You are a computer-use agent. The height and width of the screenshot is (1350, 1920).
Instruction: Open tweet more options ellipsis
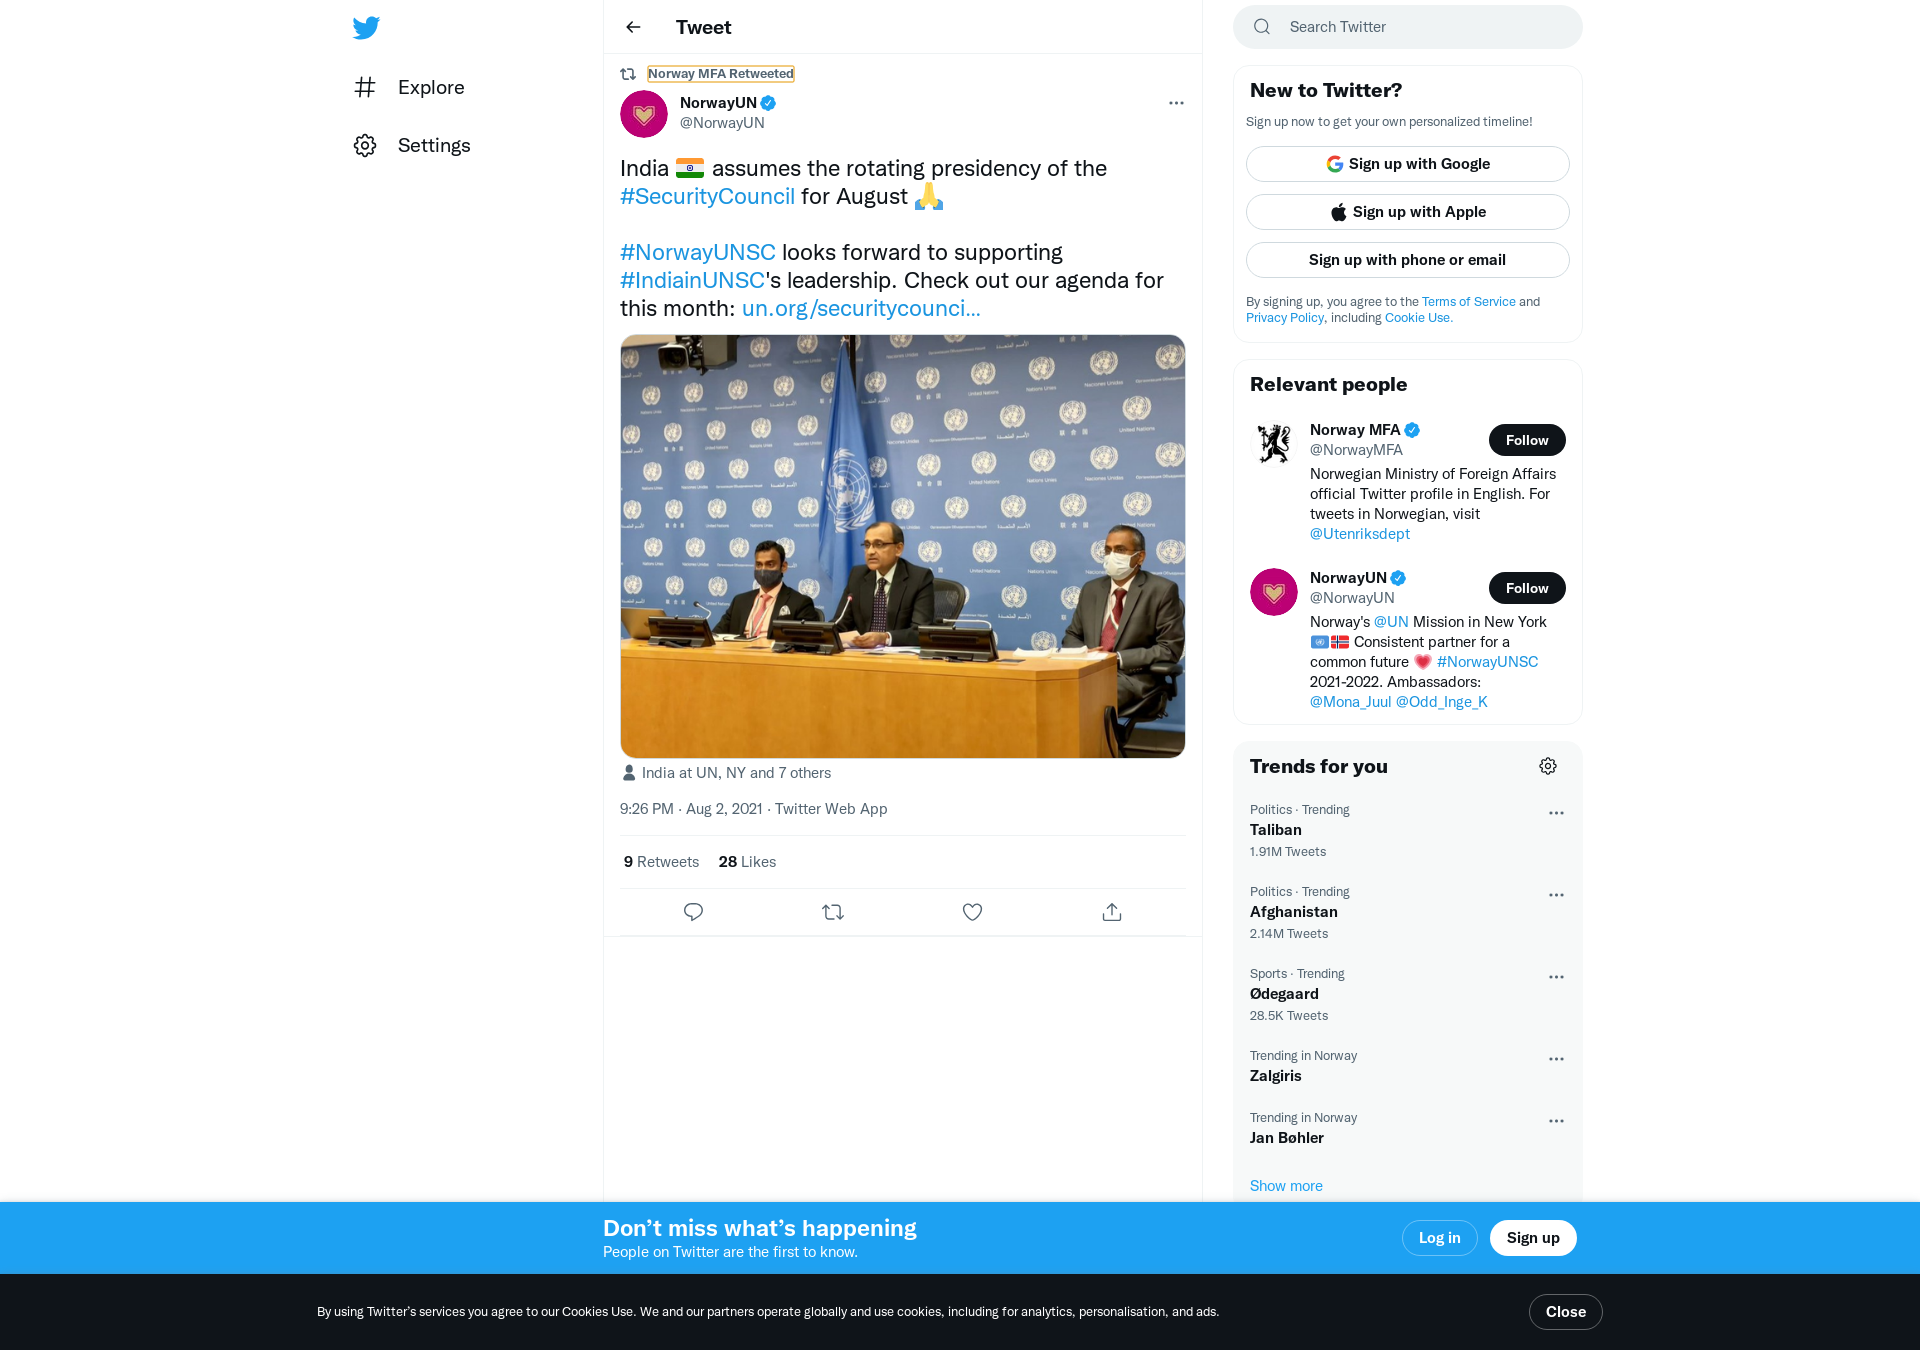click(1176, 103)
